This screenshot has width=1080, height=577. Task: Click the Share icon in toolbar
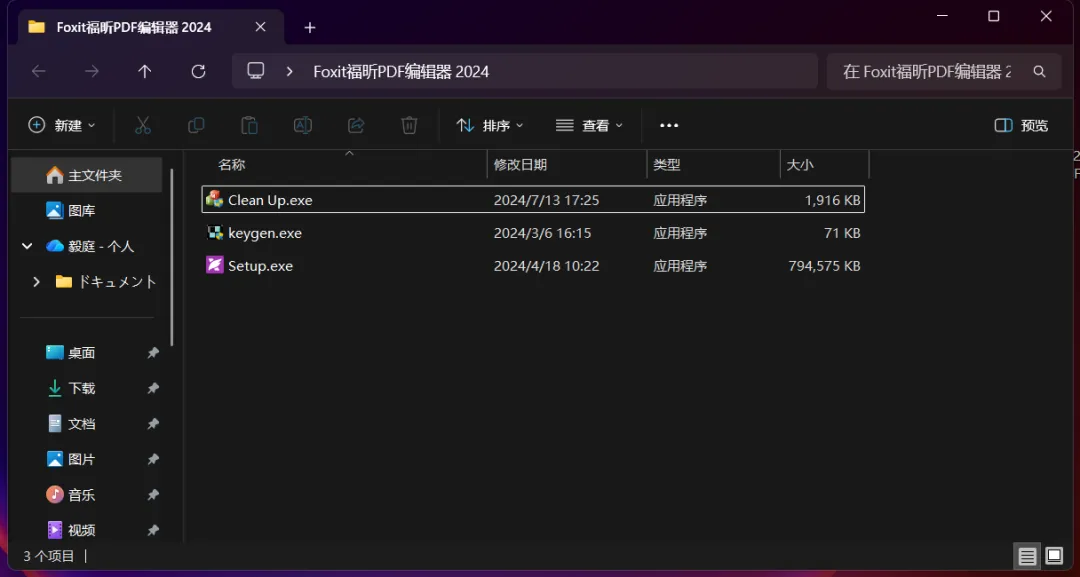point(356,125)
